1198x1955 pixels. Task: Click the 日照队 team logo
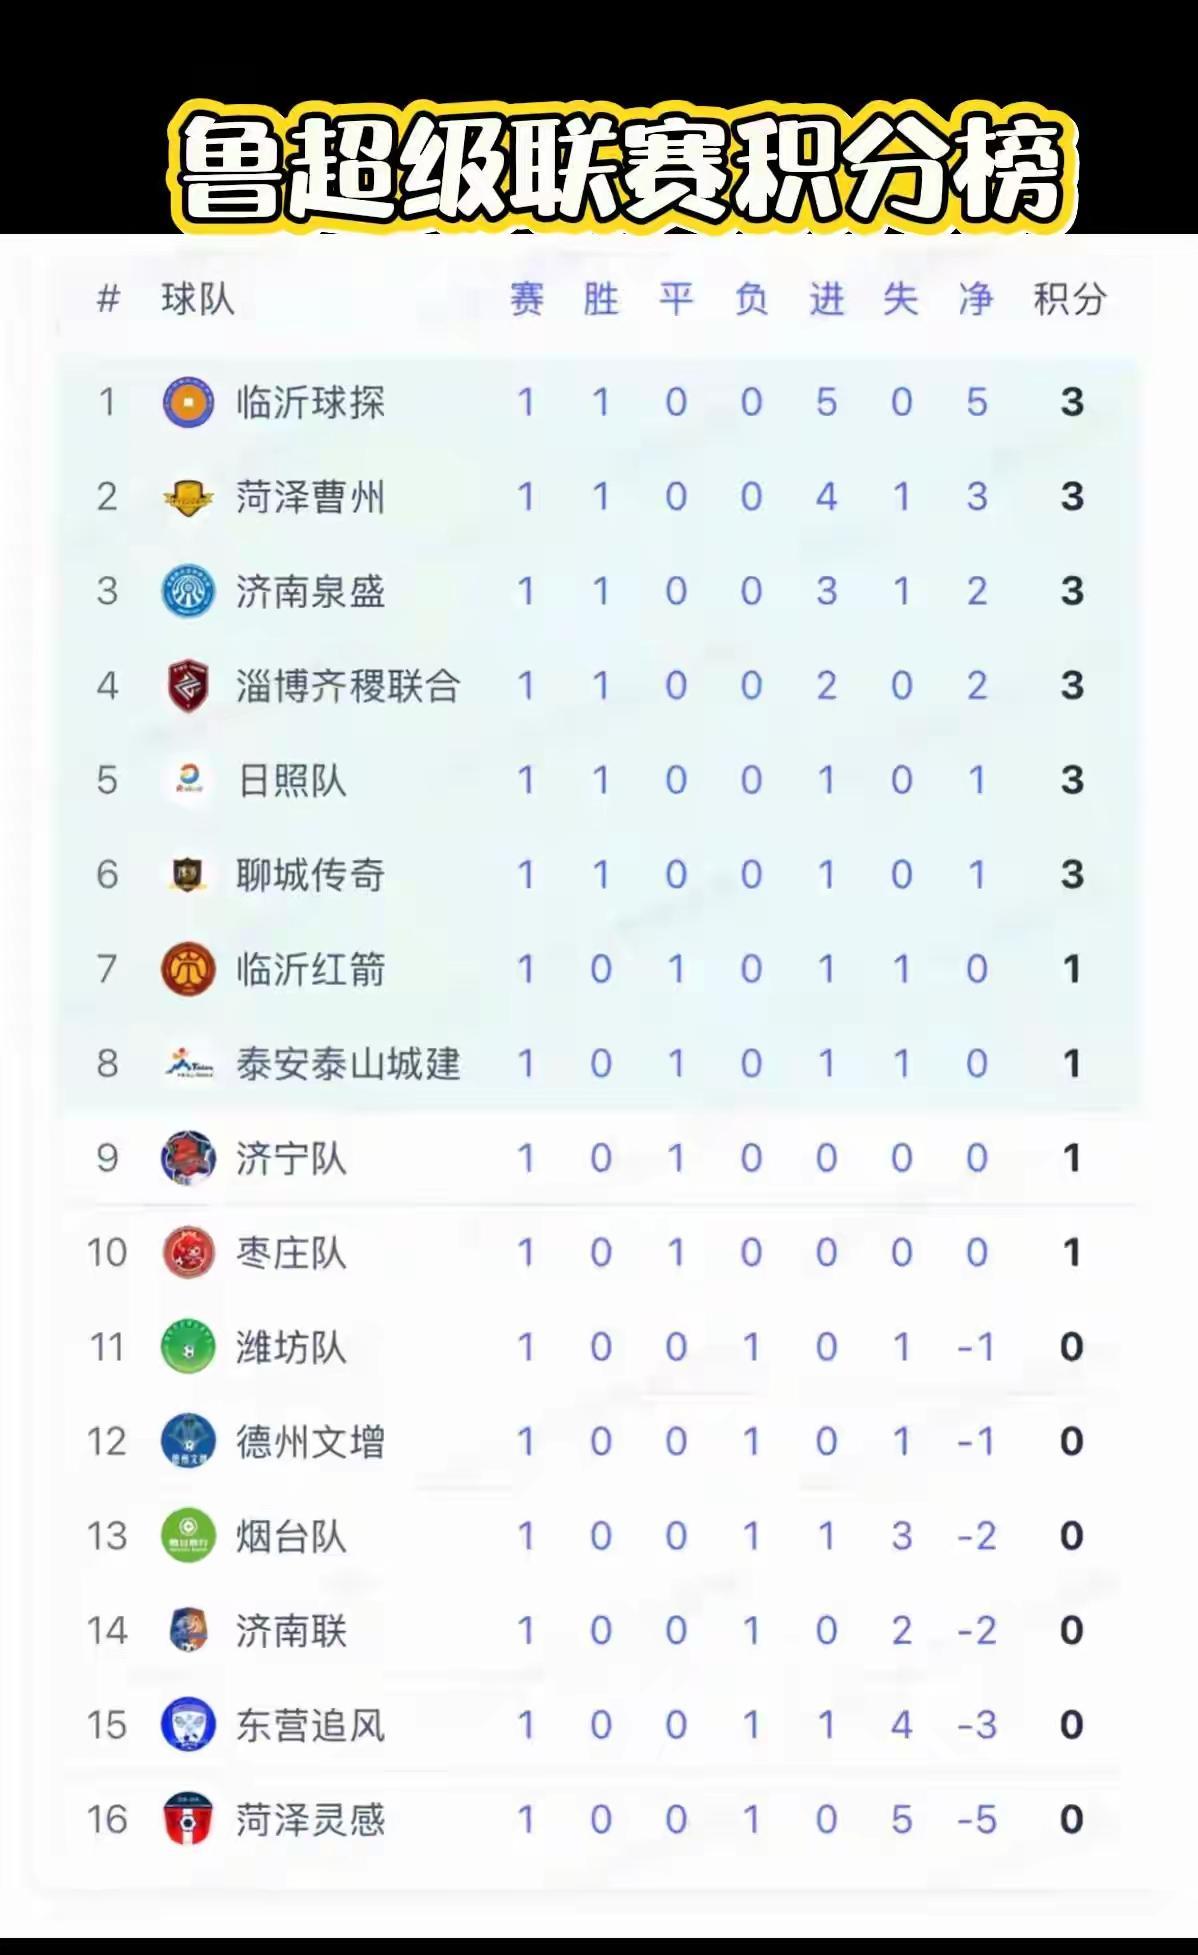pos(188,780)
